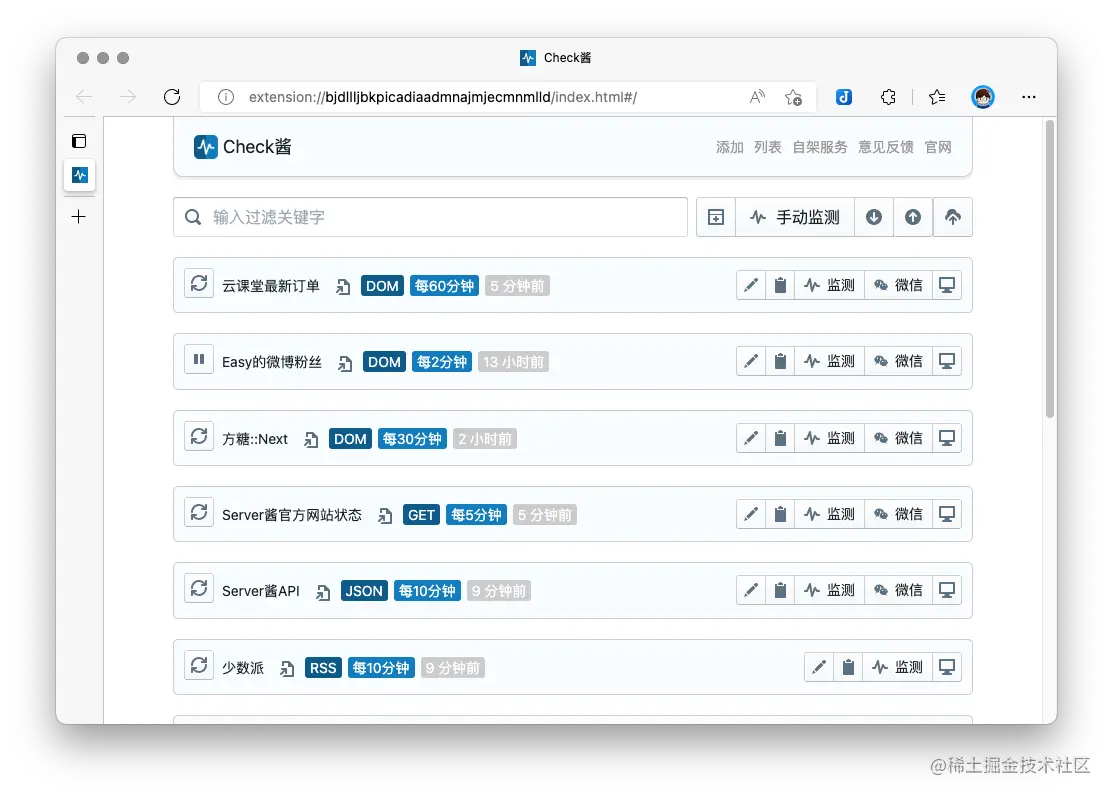Click 监测 button for 少数派
The image size is (1113, 798).
pyautogui.click(x=897, y=667)
